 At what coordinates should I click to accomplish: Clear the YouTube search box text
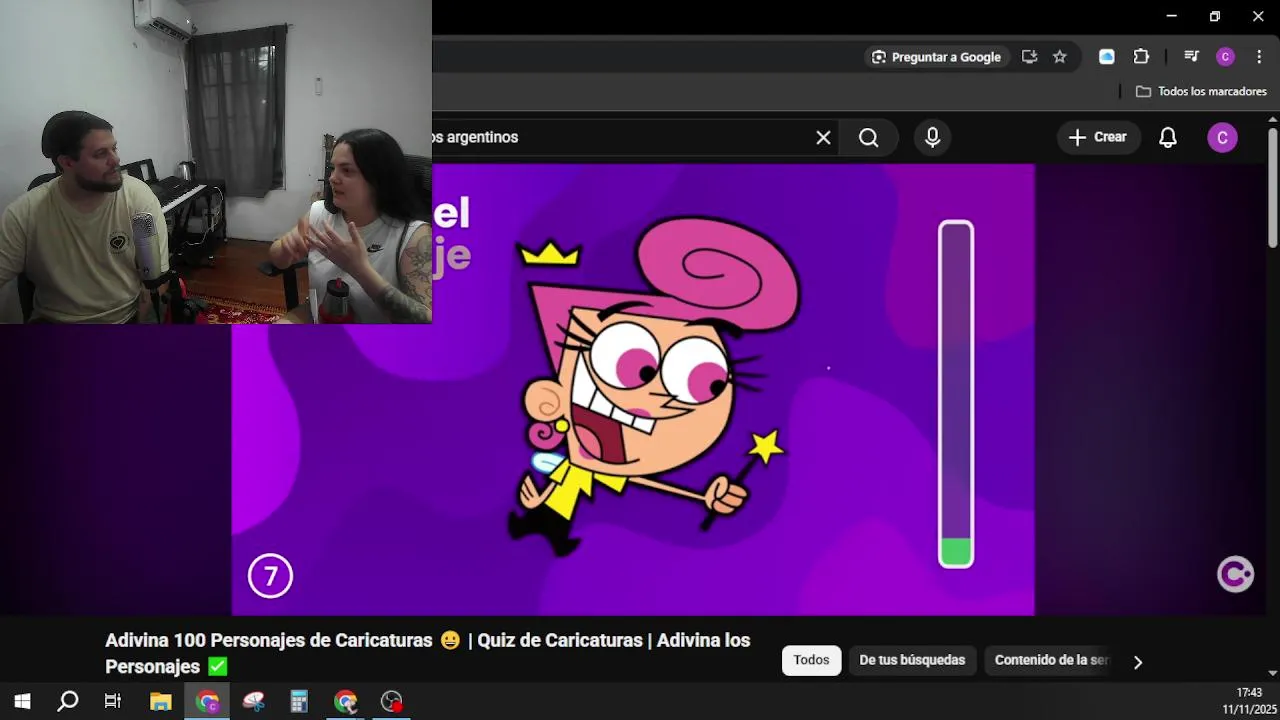823,138
